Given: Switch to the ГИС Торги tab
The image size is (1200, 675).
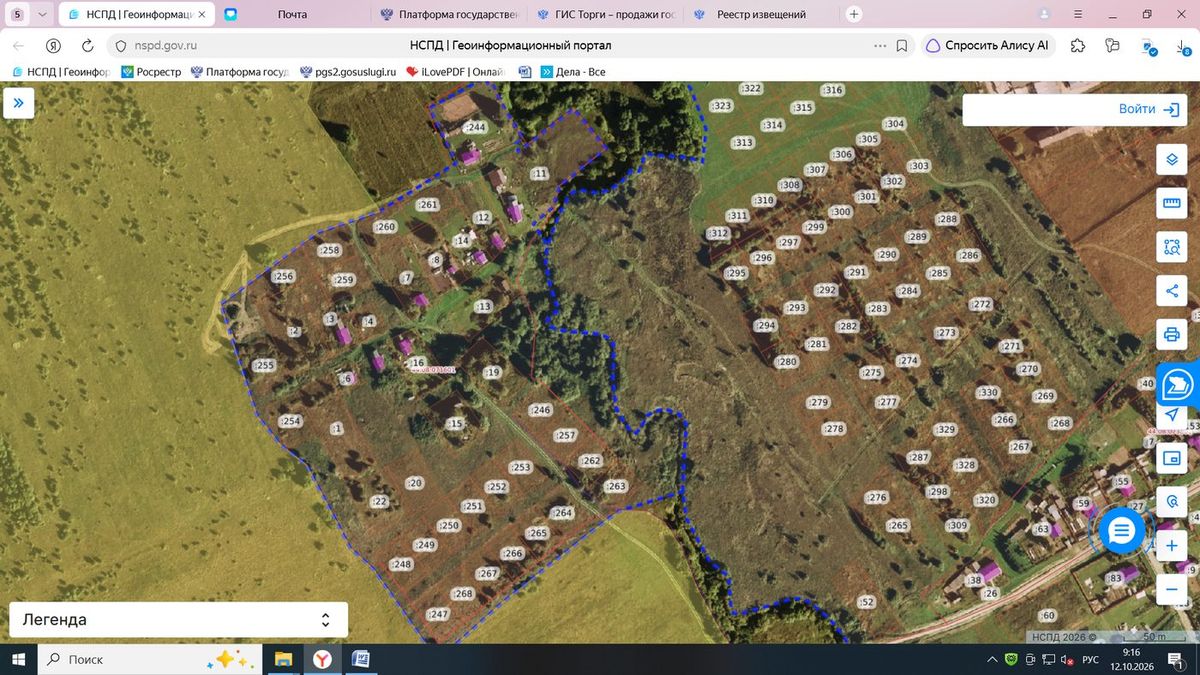Looking at the screenshot, I should click(x=606, y=14).
